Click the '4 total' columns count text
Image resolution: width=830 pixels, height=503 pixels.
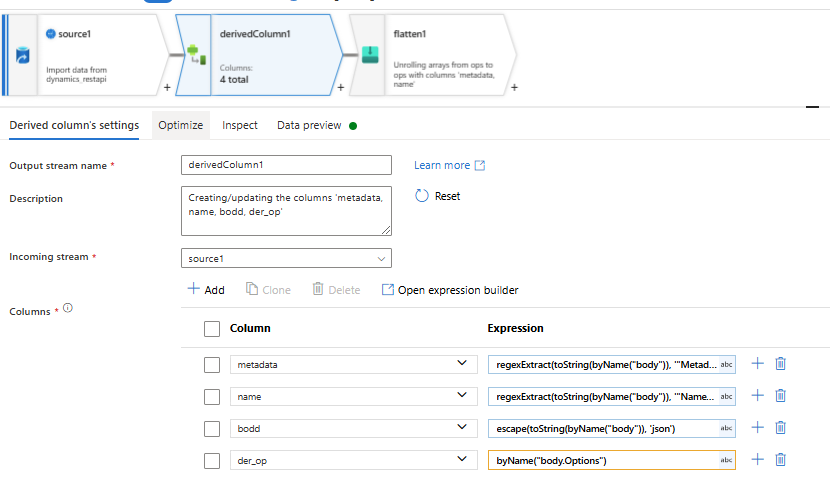[x=234, y=79]
